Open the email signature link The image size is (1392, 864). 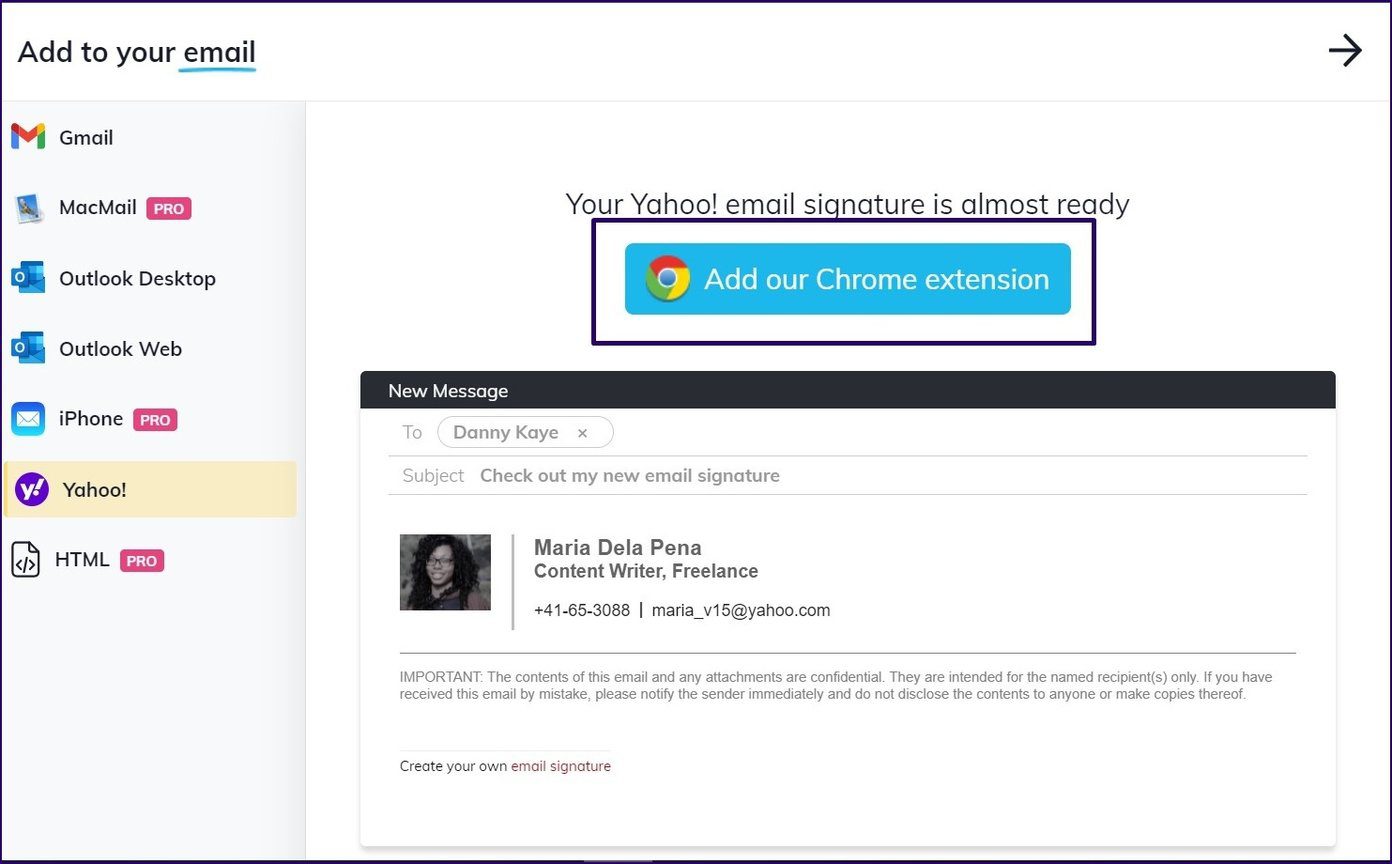561,767
